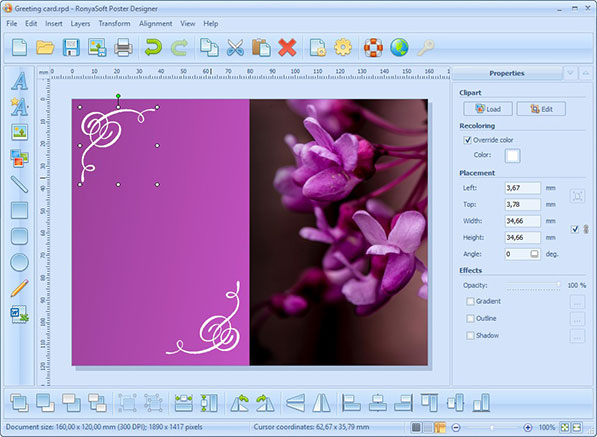The image size is (597, 437).
Task: Select the Pencil drawing tool
Action: [x=19, y=288]
